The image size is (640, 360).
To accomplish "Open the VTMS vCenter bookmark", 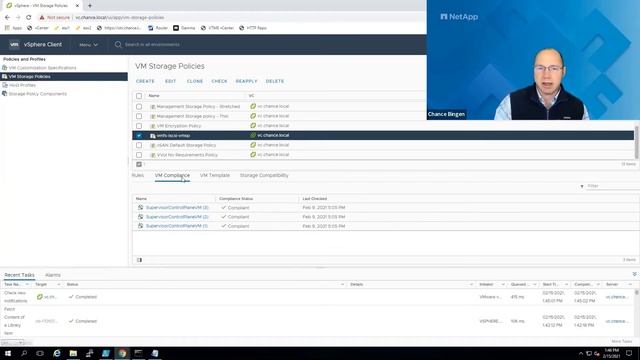I will tap(217, 28).
